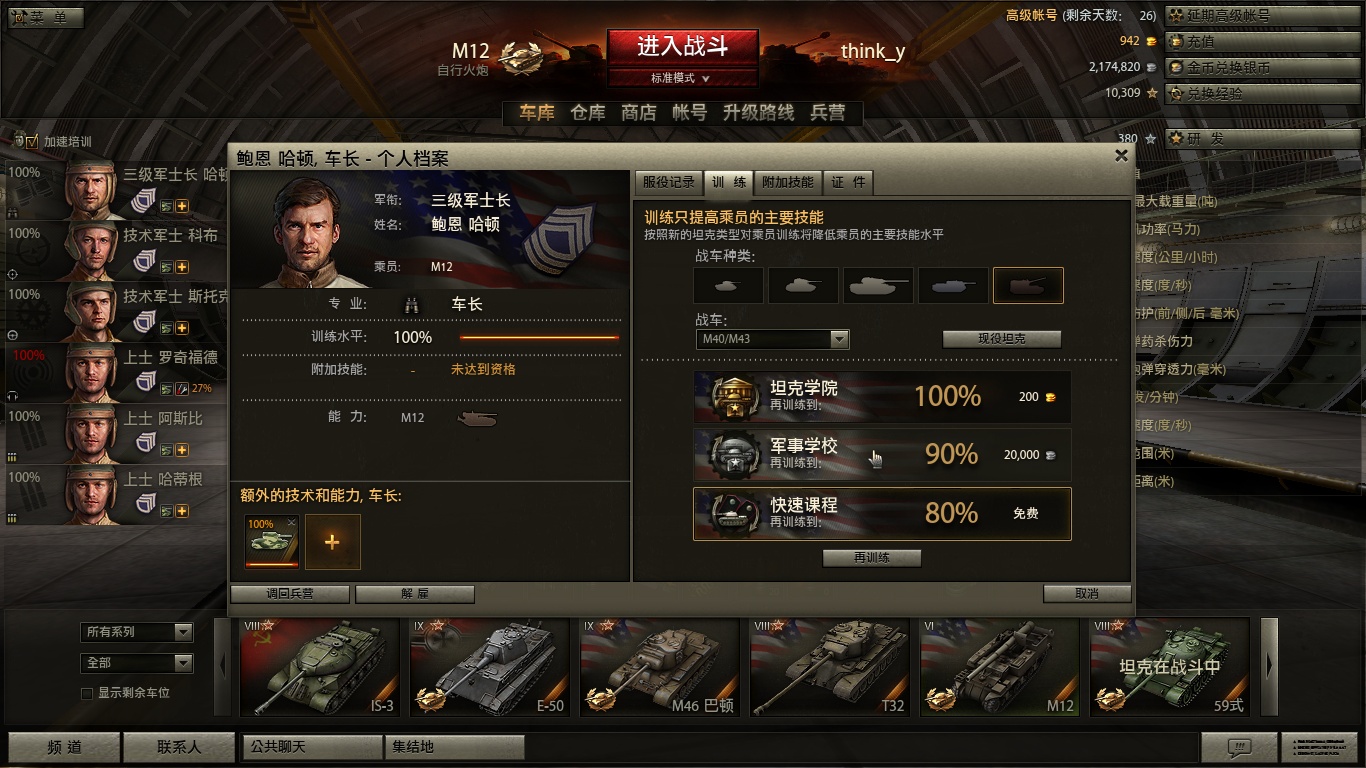Open the 升级路线 menu item

click(x=758, y=113)
